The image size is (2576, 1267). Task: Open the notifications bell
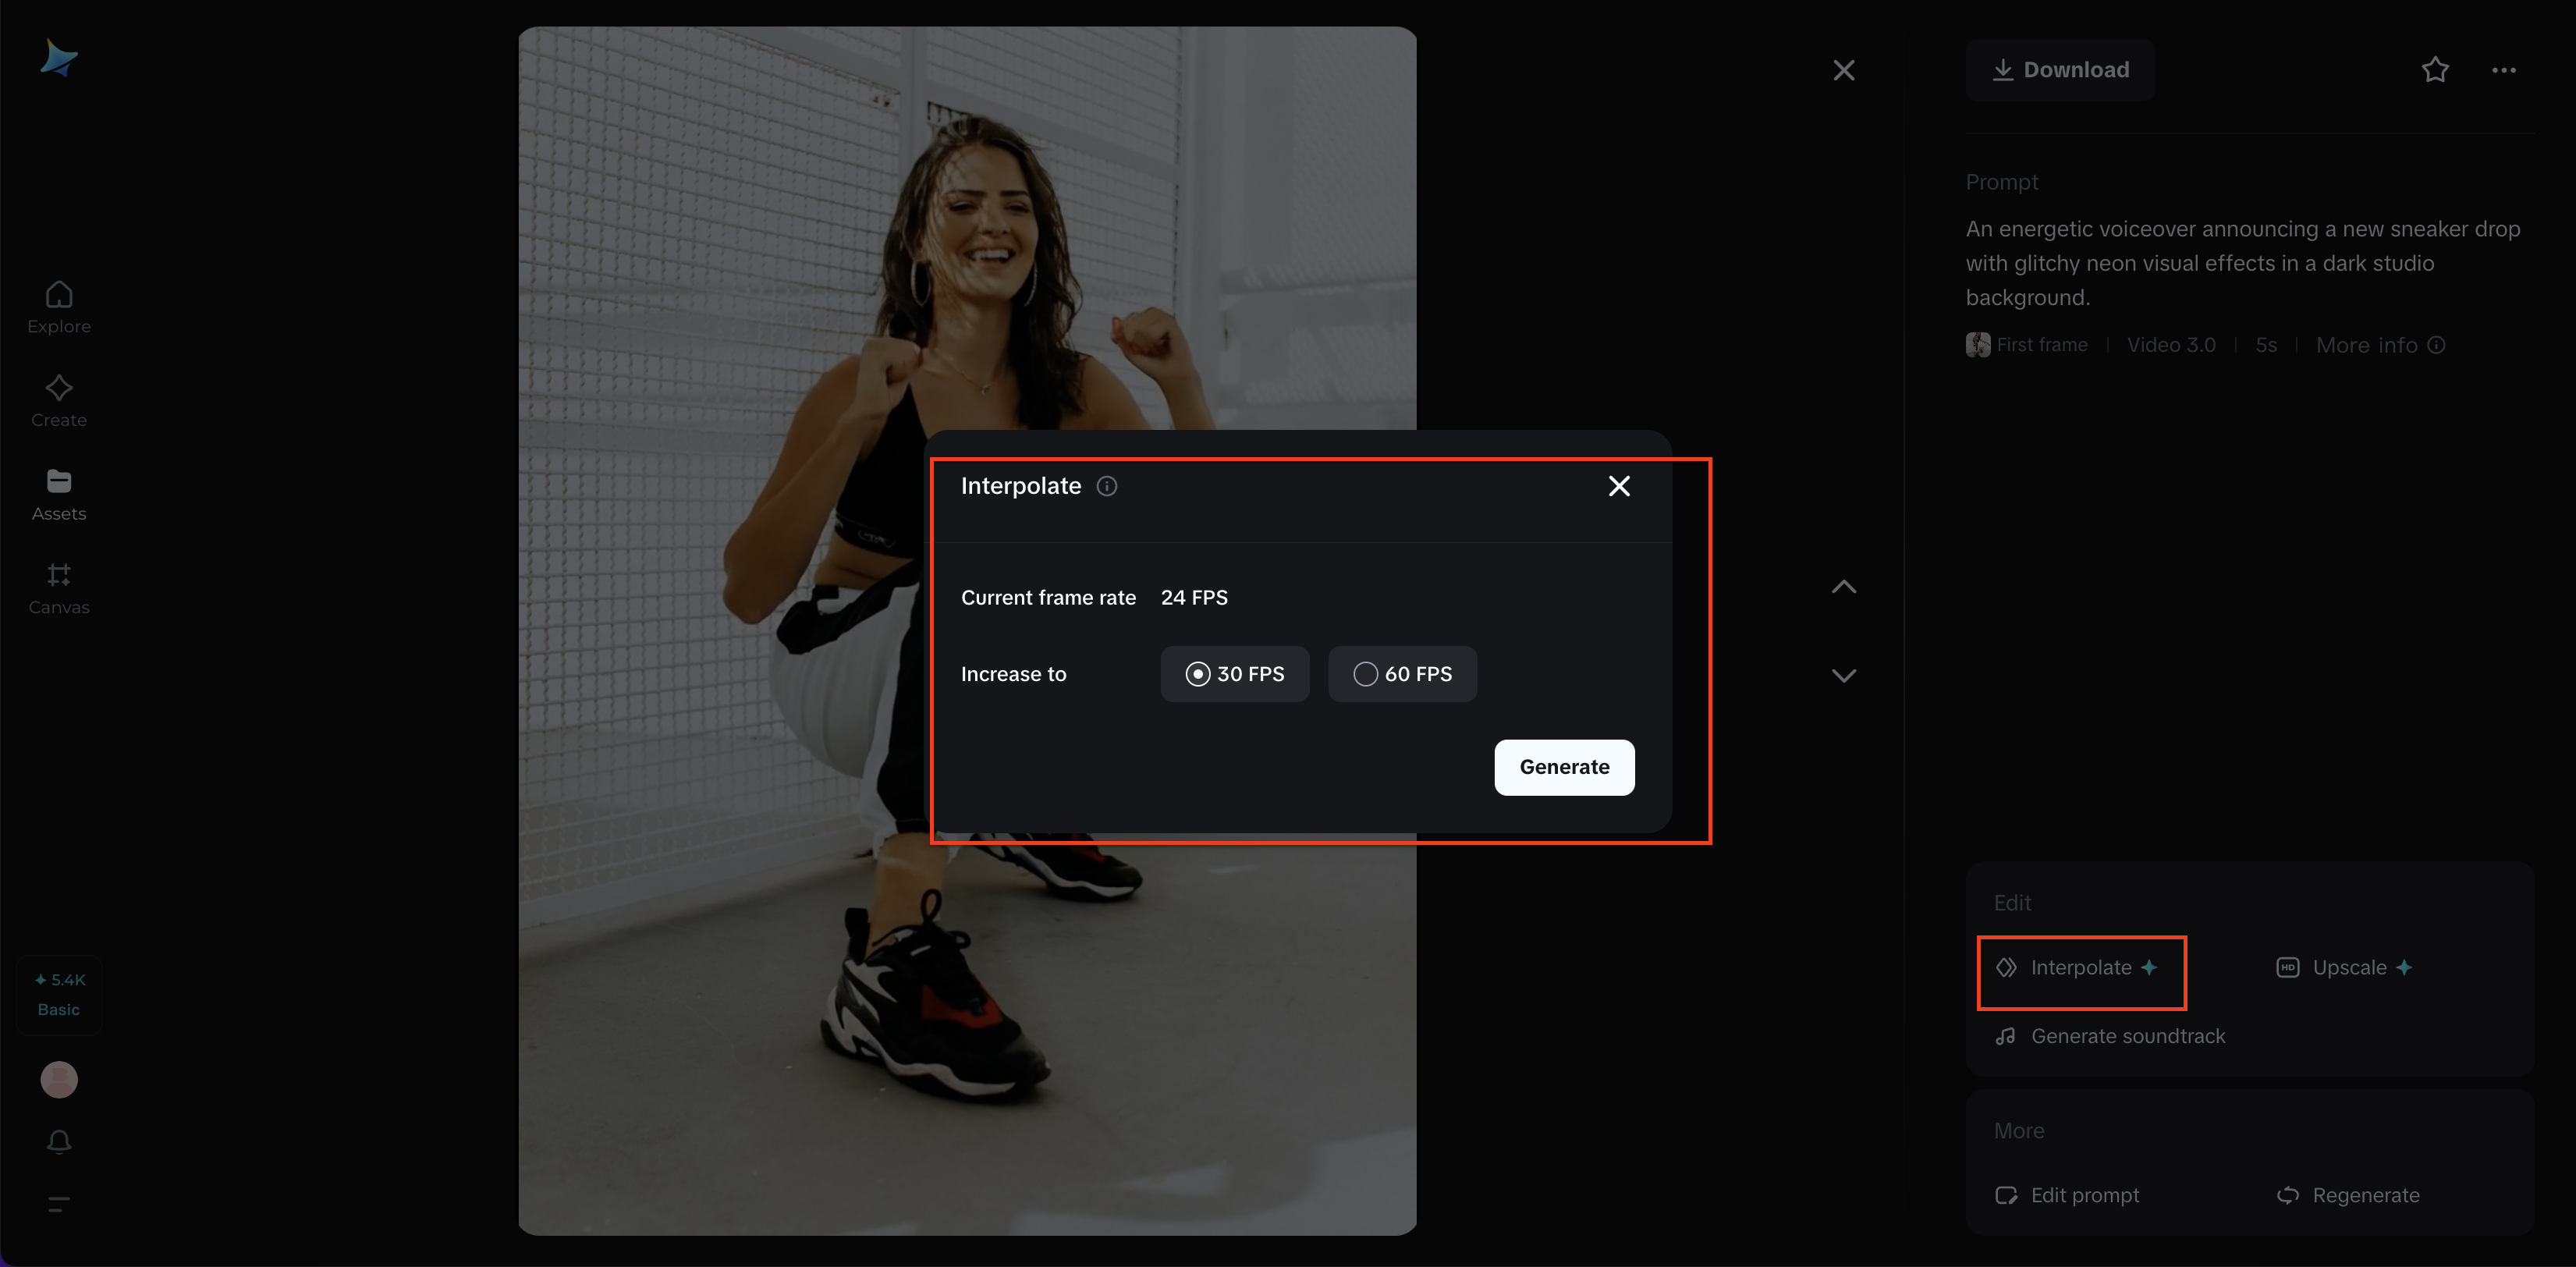click(x=59, y=1141)
